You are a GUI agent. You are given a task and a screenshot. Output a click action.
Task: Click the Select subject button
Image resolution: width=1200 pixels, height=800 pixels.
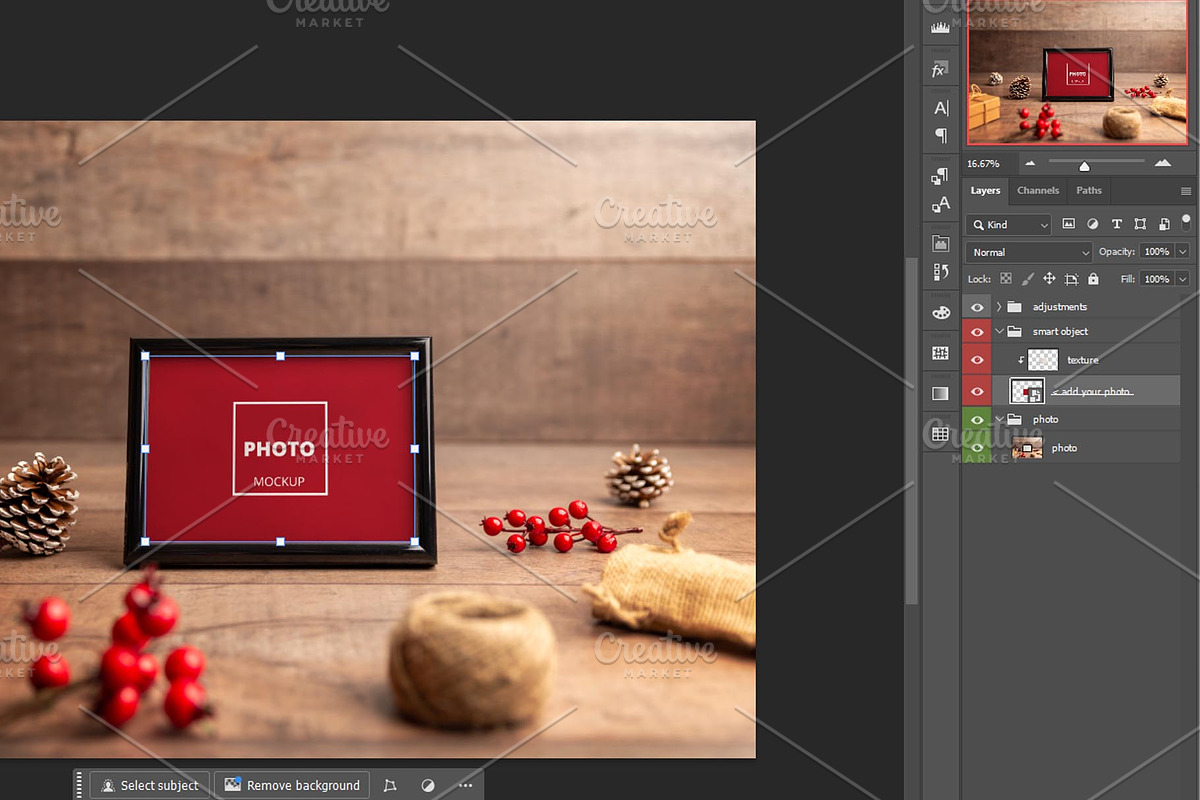150,785
